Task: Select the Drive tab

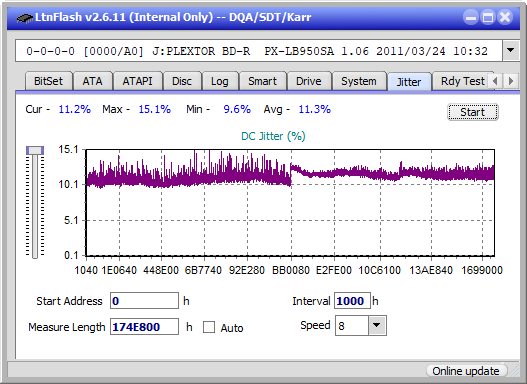Action: 309,81
